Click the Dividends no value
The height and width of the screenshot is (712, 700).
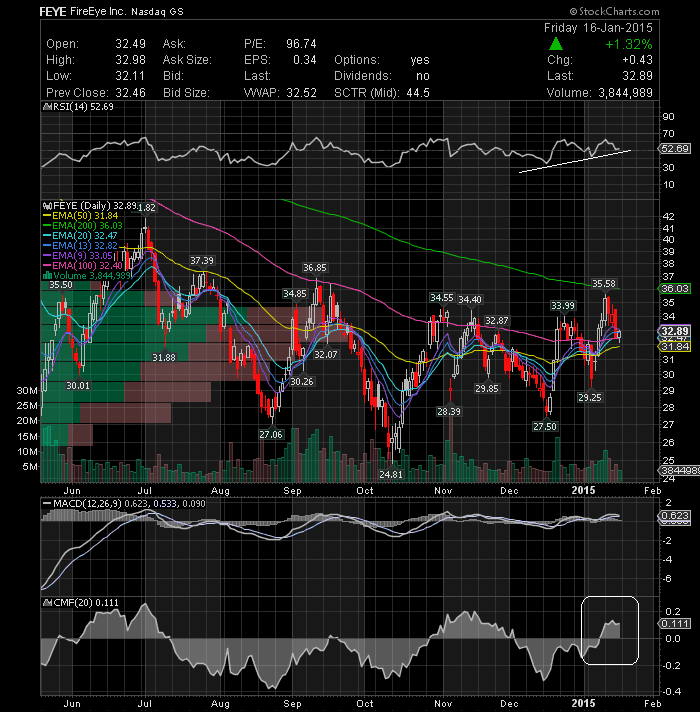pos(423,76)
